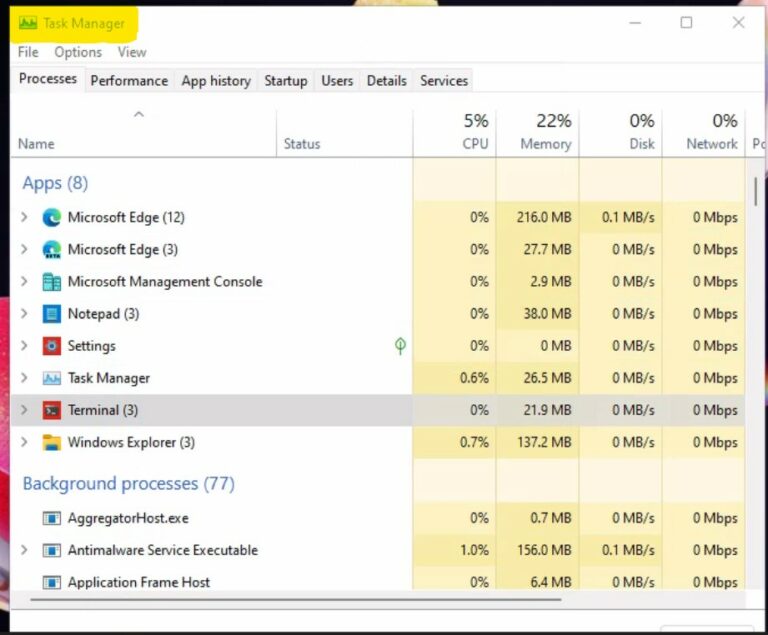Screen dimensions: 768x635
Task: Expand Antimalware Service Executable row
Action: pos(24,550)
